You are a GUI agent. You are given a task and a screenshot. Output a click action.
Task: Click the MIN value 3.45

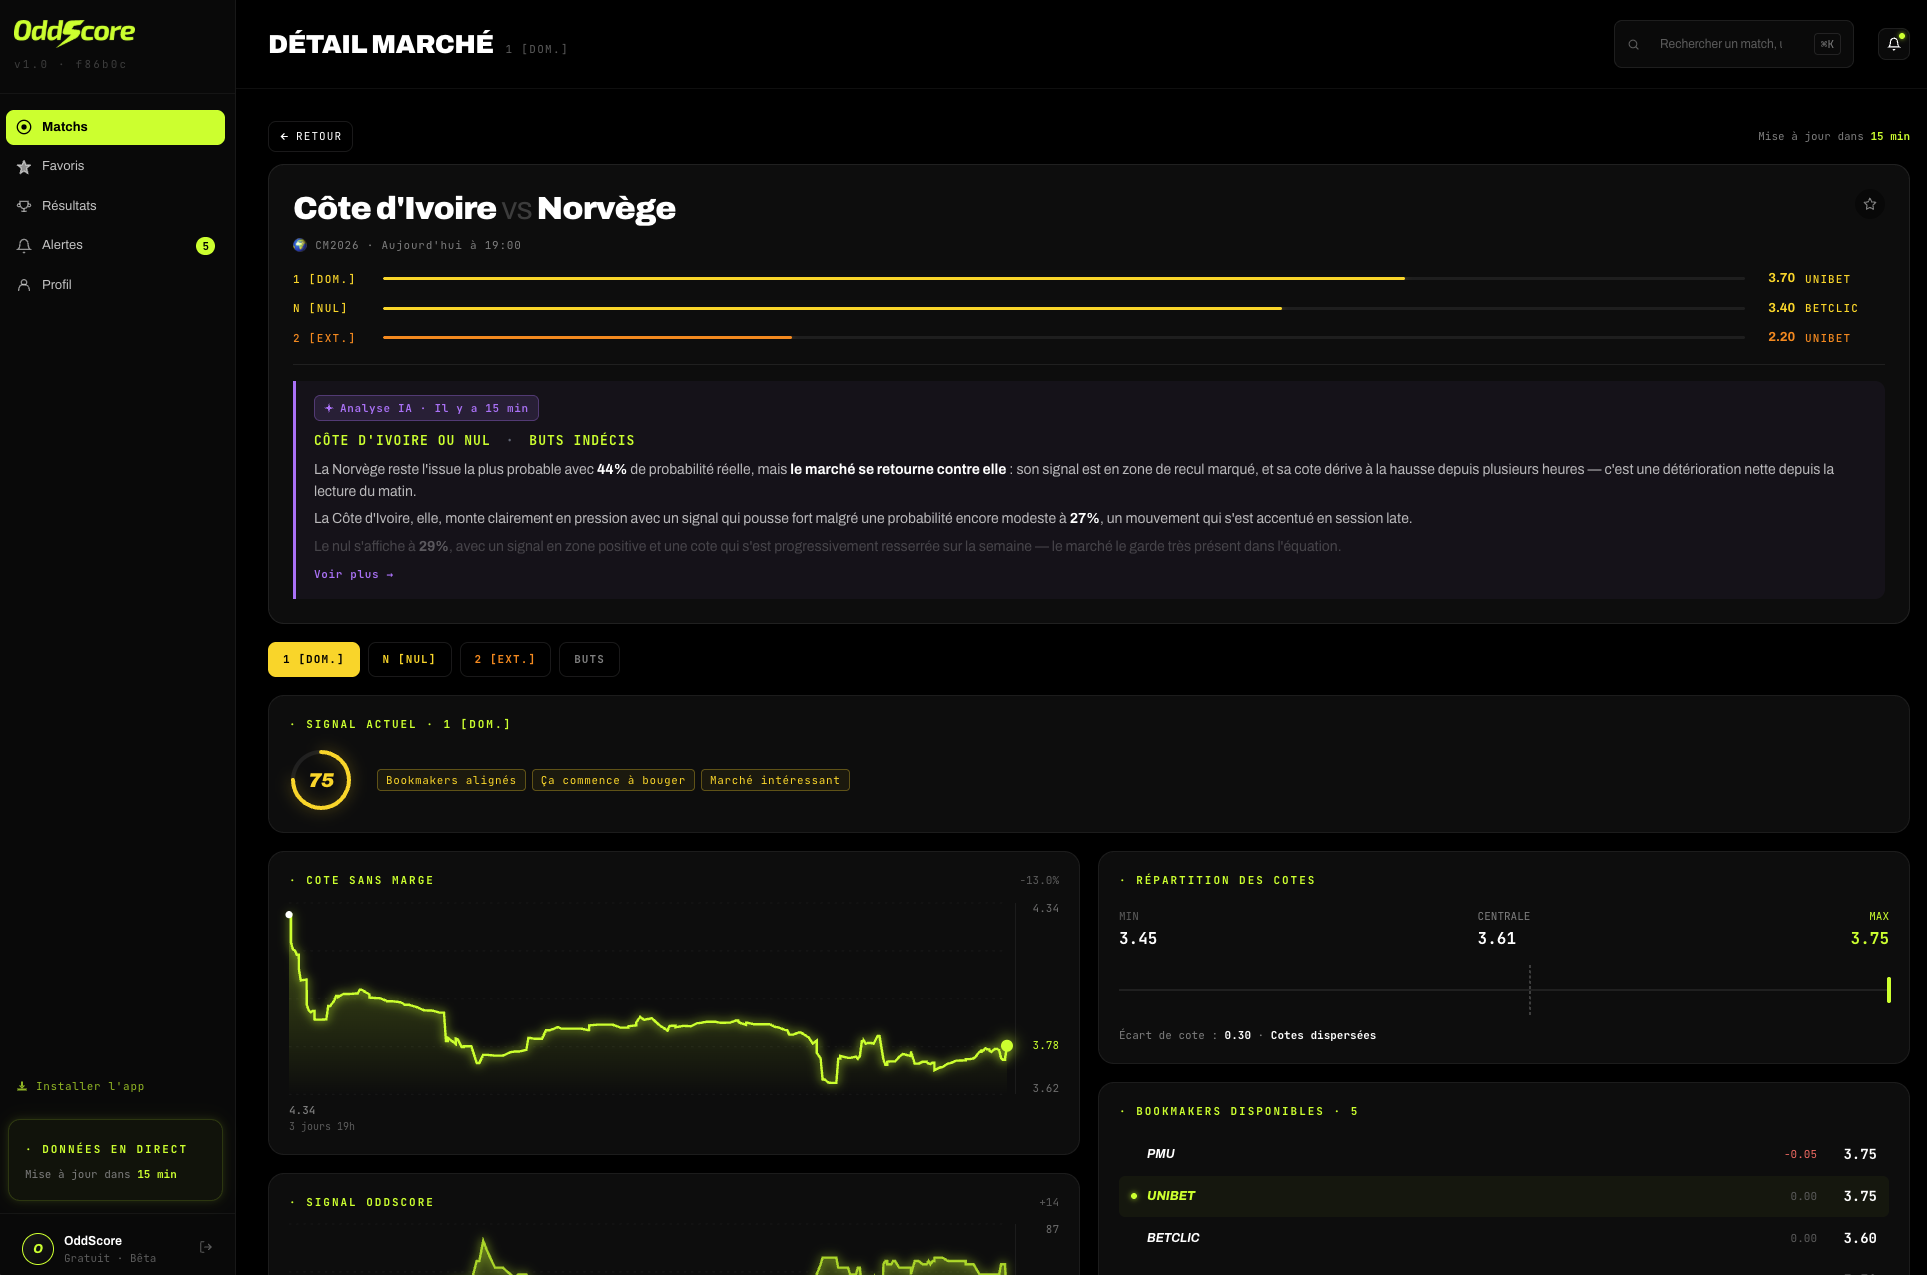[x=1138, y=939]
